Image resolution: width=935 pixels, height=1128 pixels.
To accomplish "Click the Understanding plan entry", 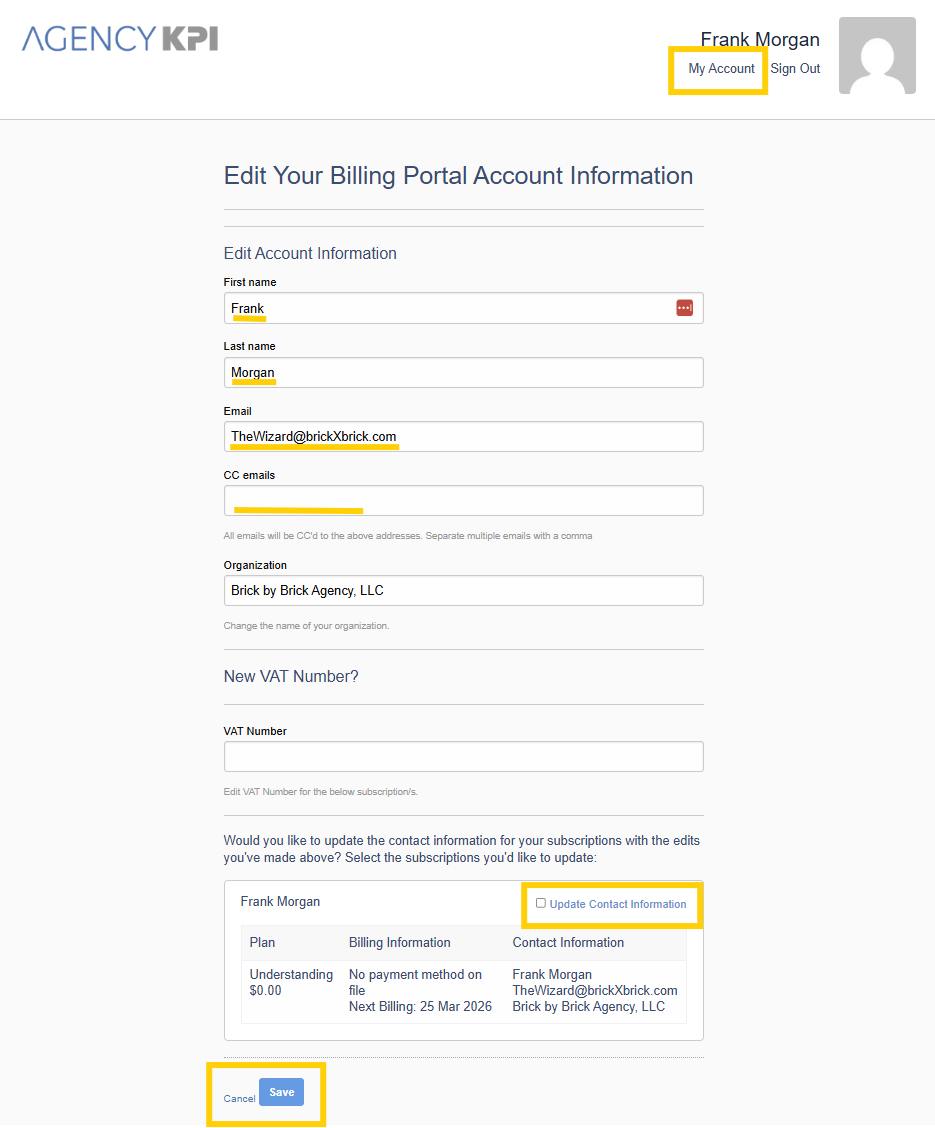I will tap(291, 974).
